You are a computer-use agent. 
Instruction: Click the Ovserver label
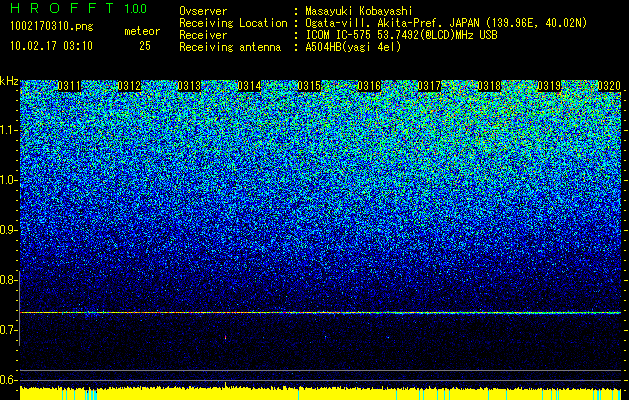point(203,11)
